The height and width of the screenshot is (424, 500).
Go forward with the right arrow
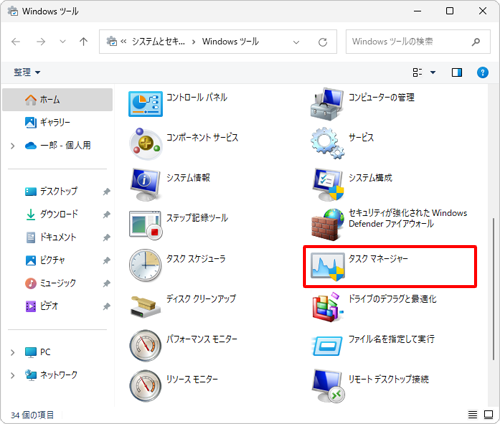point(41,42)
